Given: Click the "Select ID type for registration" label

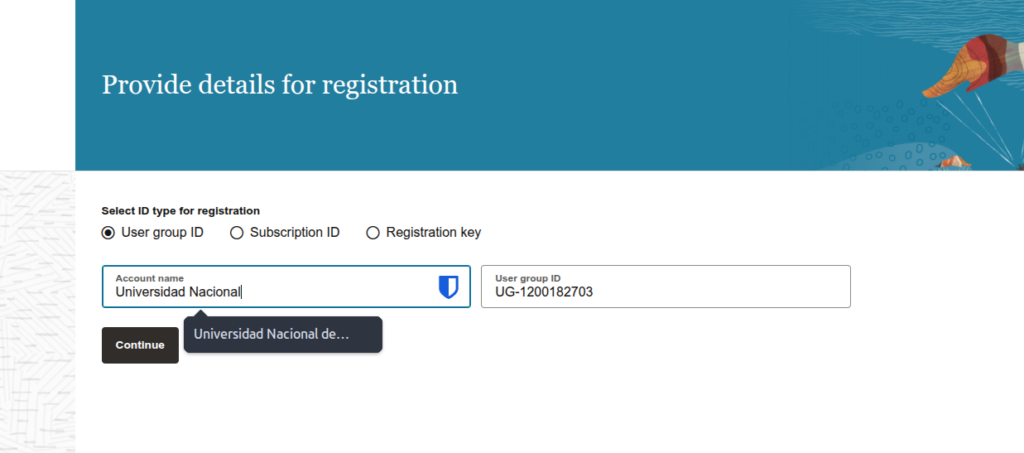Looking at the screenshot, I should (x=181, y=211).
